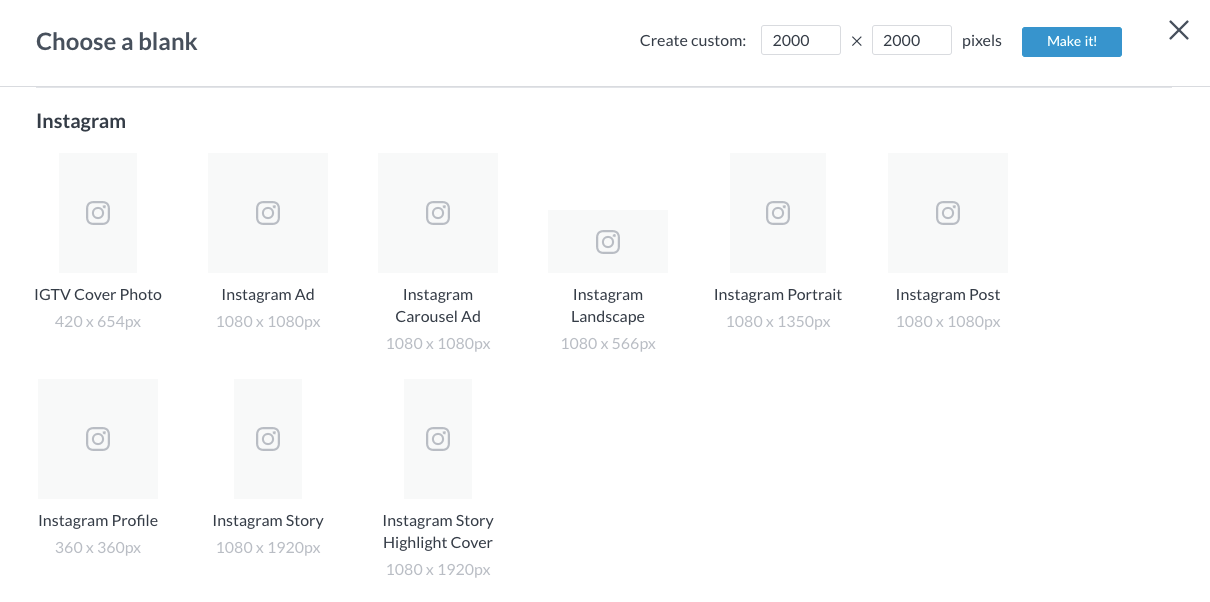Choose the Instagram Story blank thumbnail
The height and width of the screenshot is (602, 1210).
click(268, 439)
